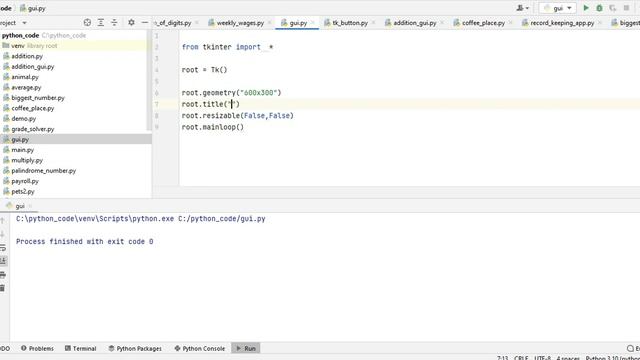Open Project panel settings gear

pos(131,23)
